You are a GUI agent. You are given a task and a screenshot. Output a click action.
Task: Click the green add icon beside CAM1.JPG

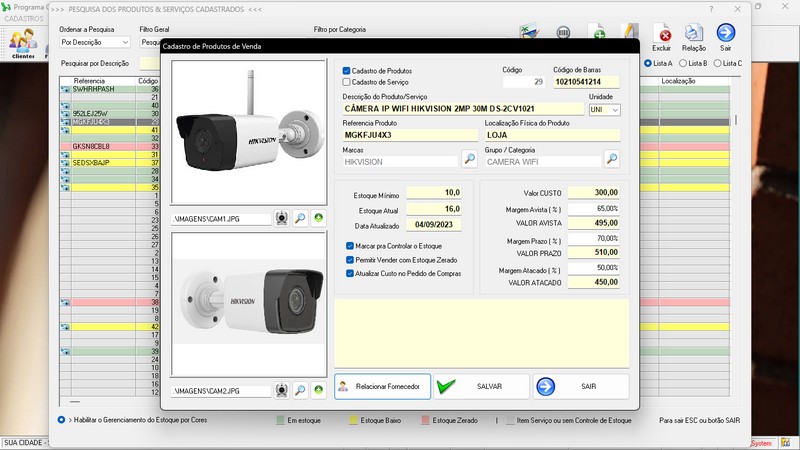point(318,217)
